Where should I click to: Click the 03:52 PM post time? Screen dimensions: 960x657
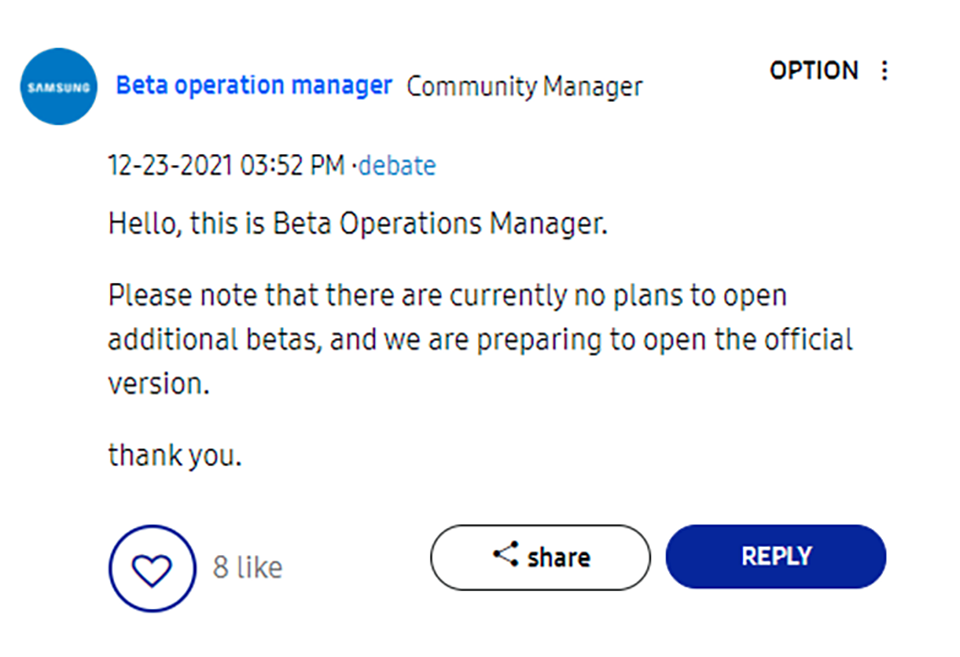292,165
